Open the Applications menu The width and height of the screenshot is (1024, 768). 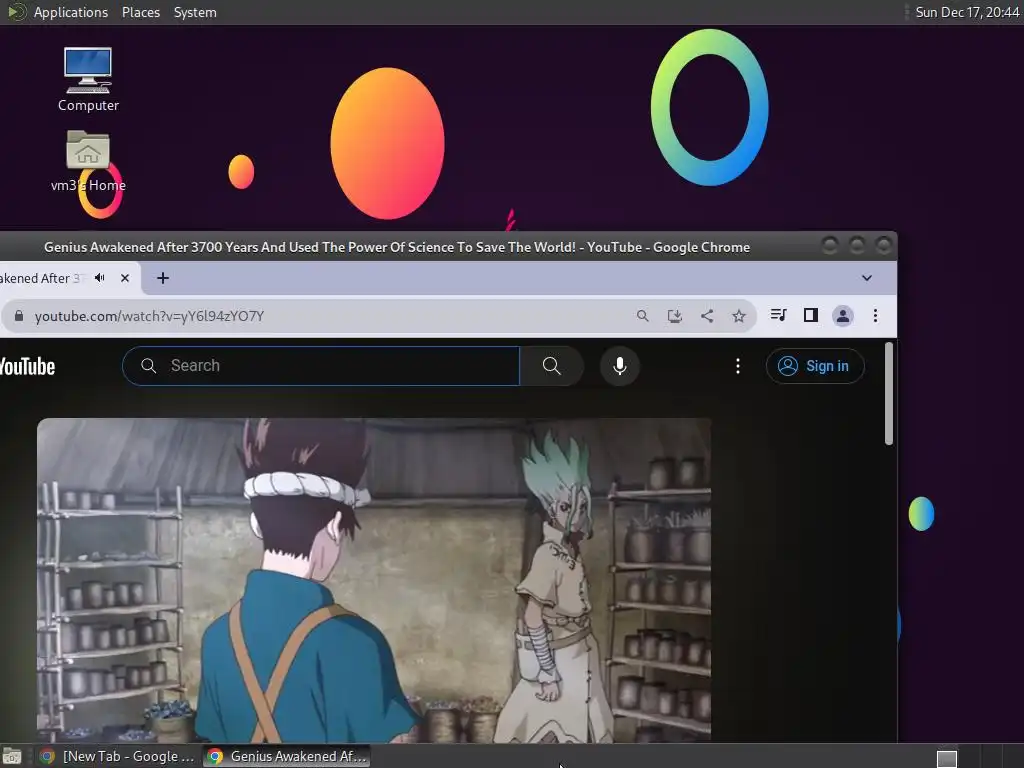coord(71,12)
